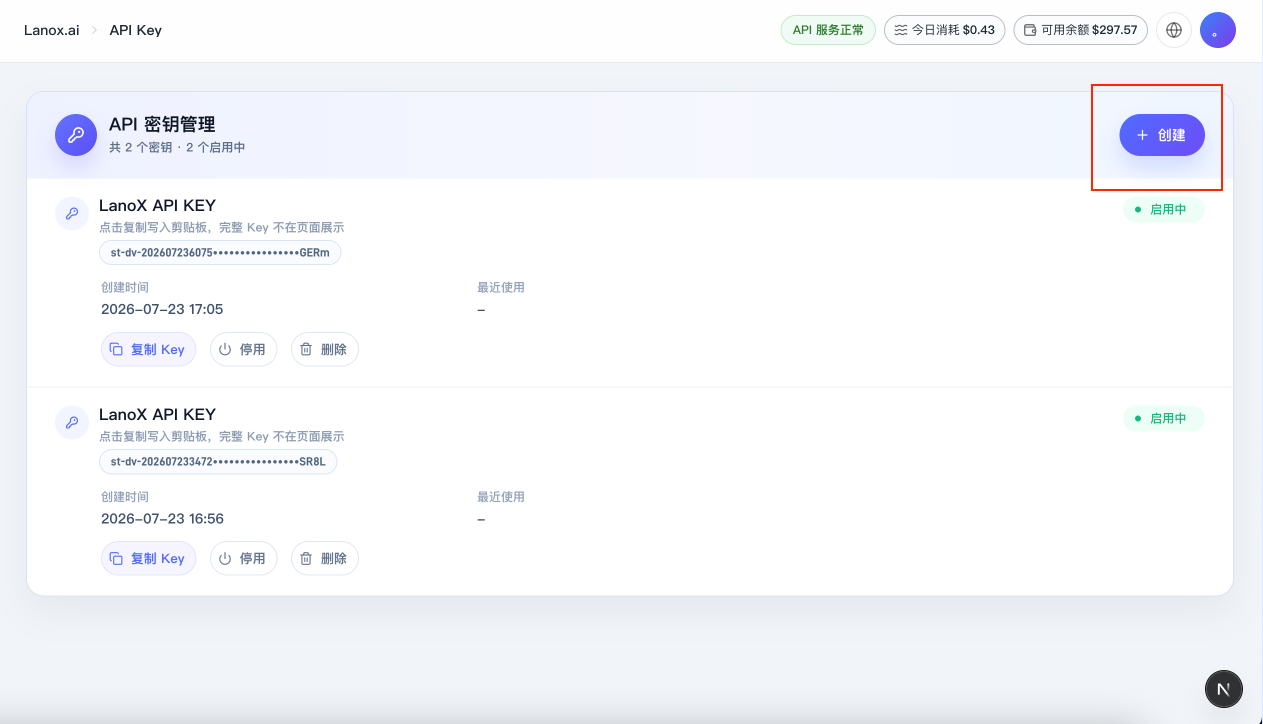
Task: Click 启用中 status of the GERm key
Action: [1164, 209]
